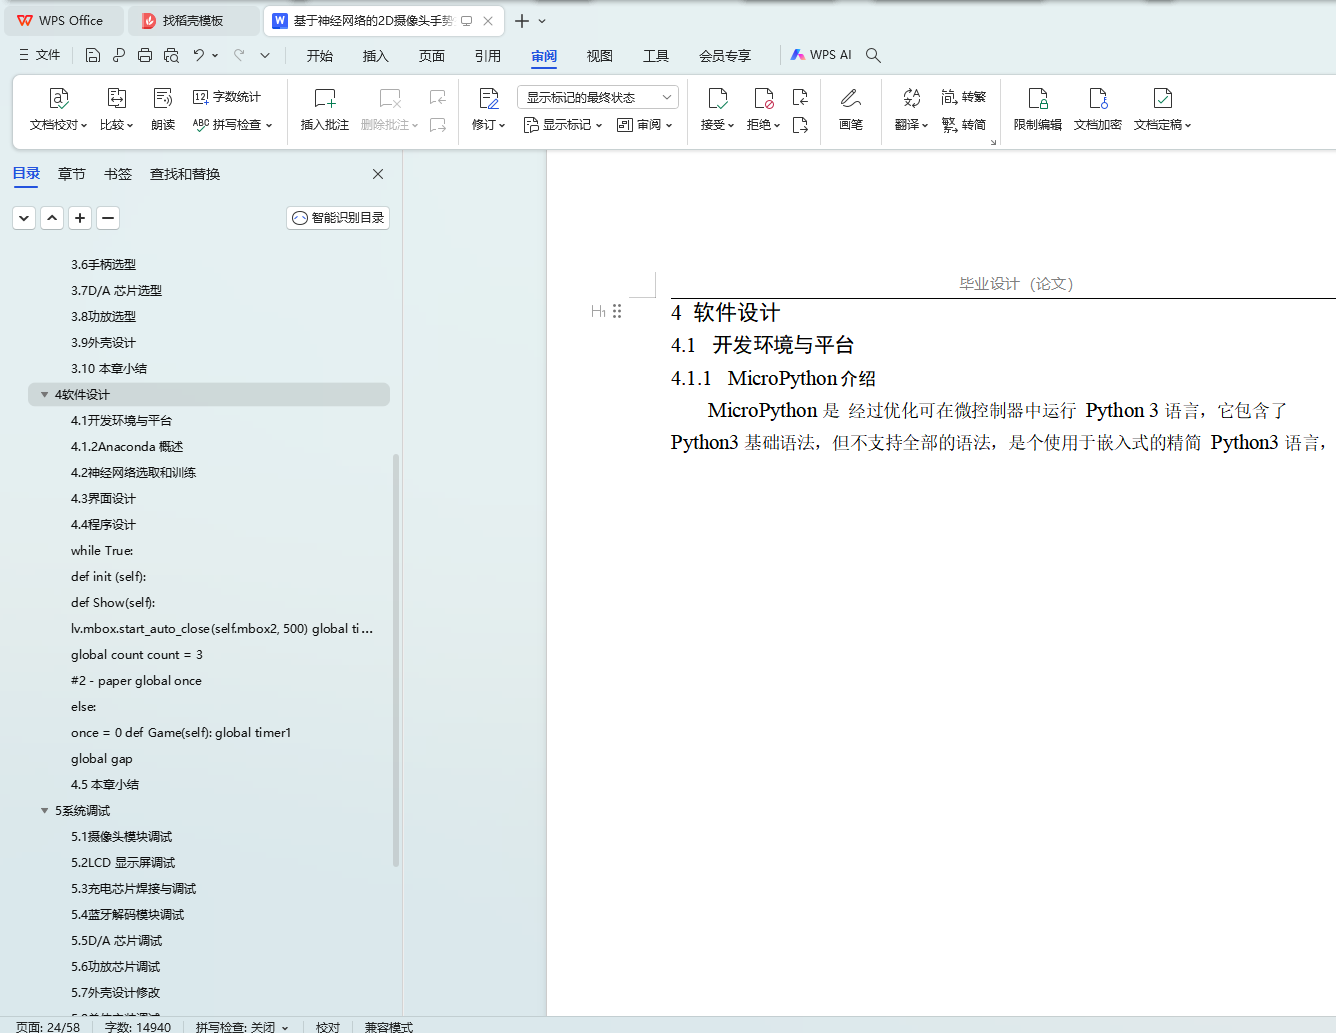
Task: Click the 接受 accept change icon
Action: tap(717, 98)
